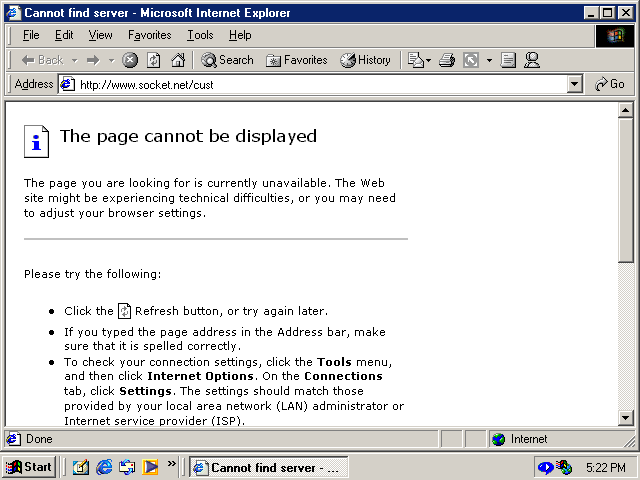Click the Refresh toolbar icon
The image size is (640, 480).
153,60
